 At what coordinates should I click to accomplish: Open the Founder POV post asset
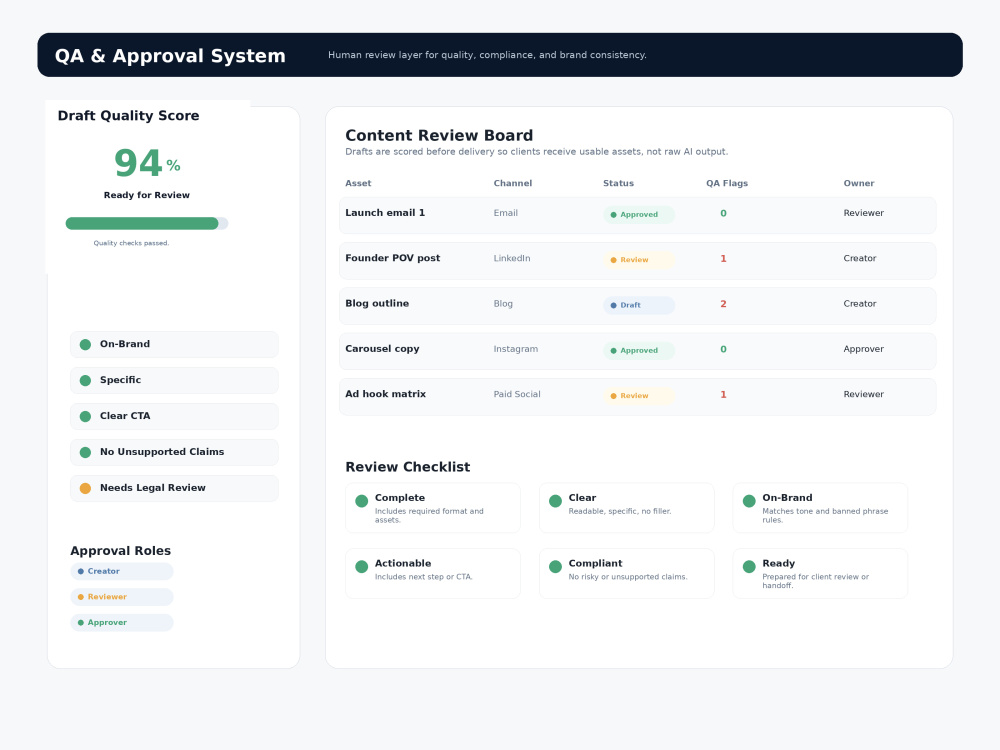[x=393, y=258]
